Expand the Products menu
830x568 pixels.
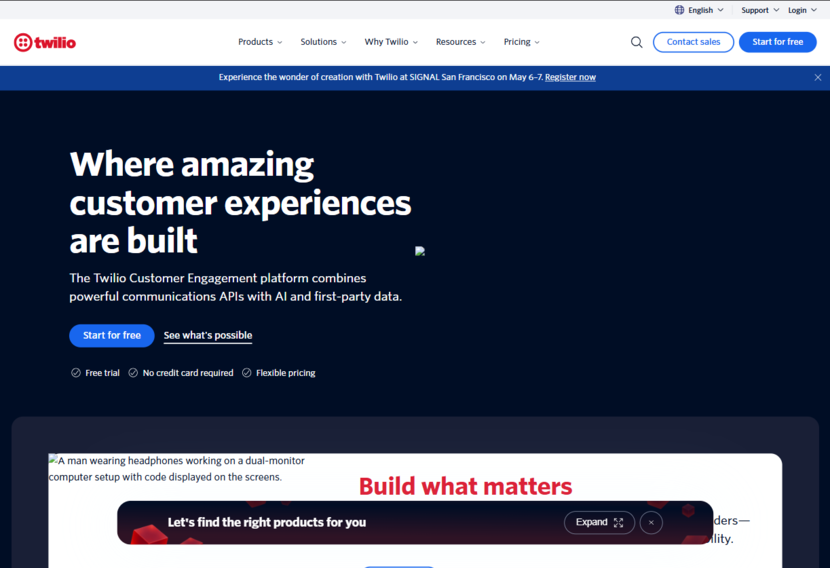[x=260, y=42]
